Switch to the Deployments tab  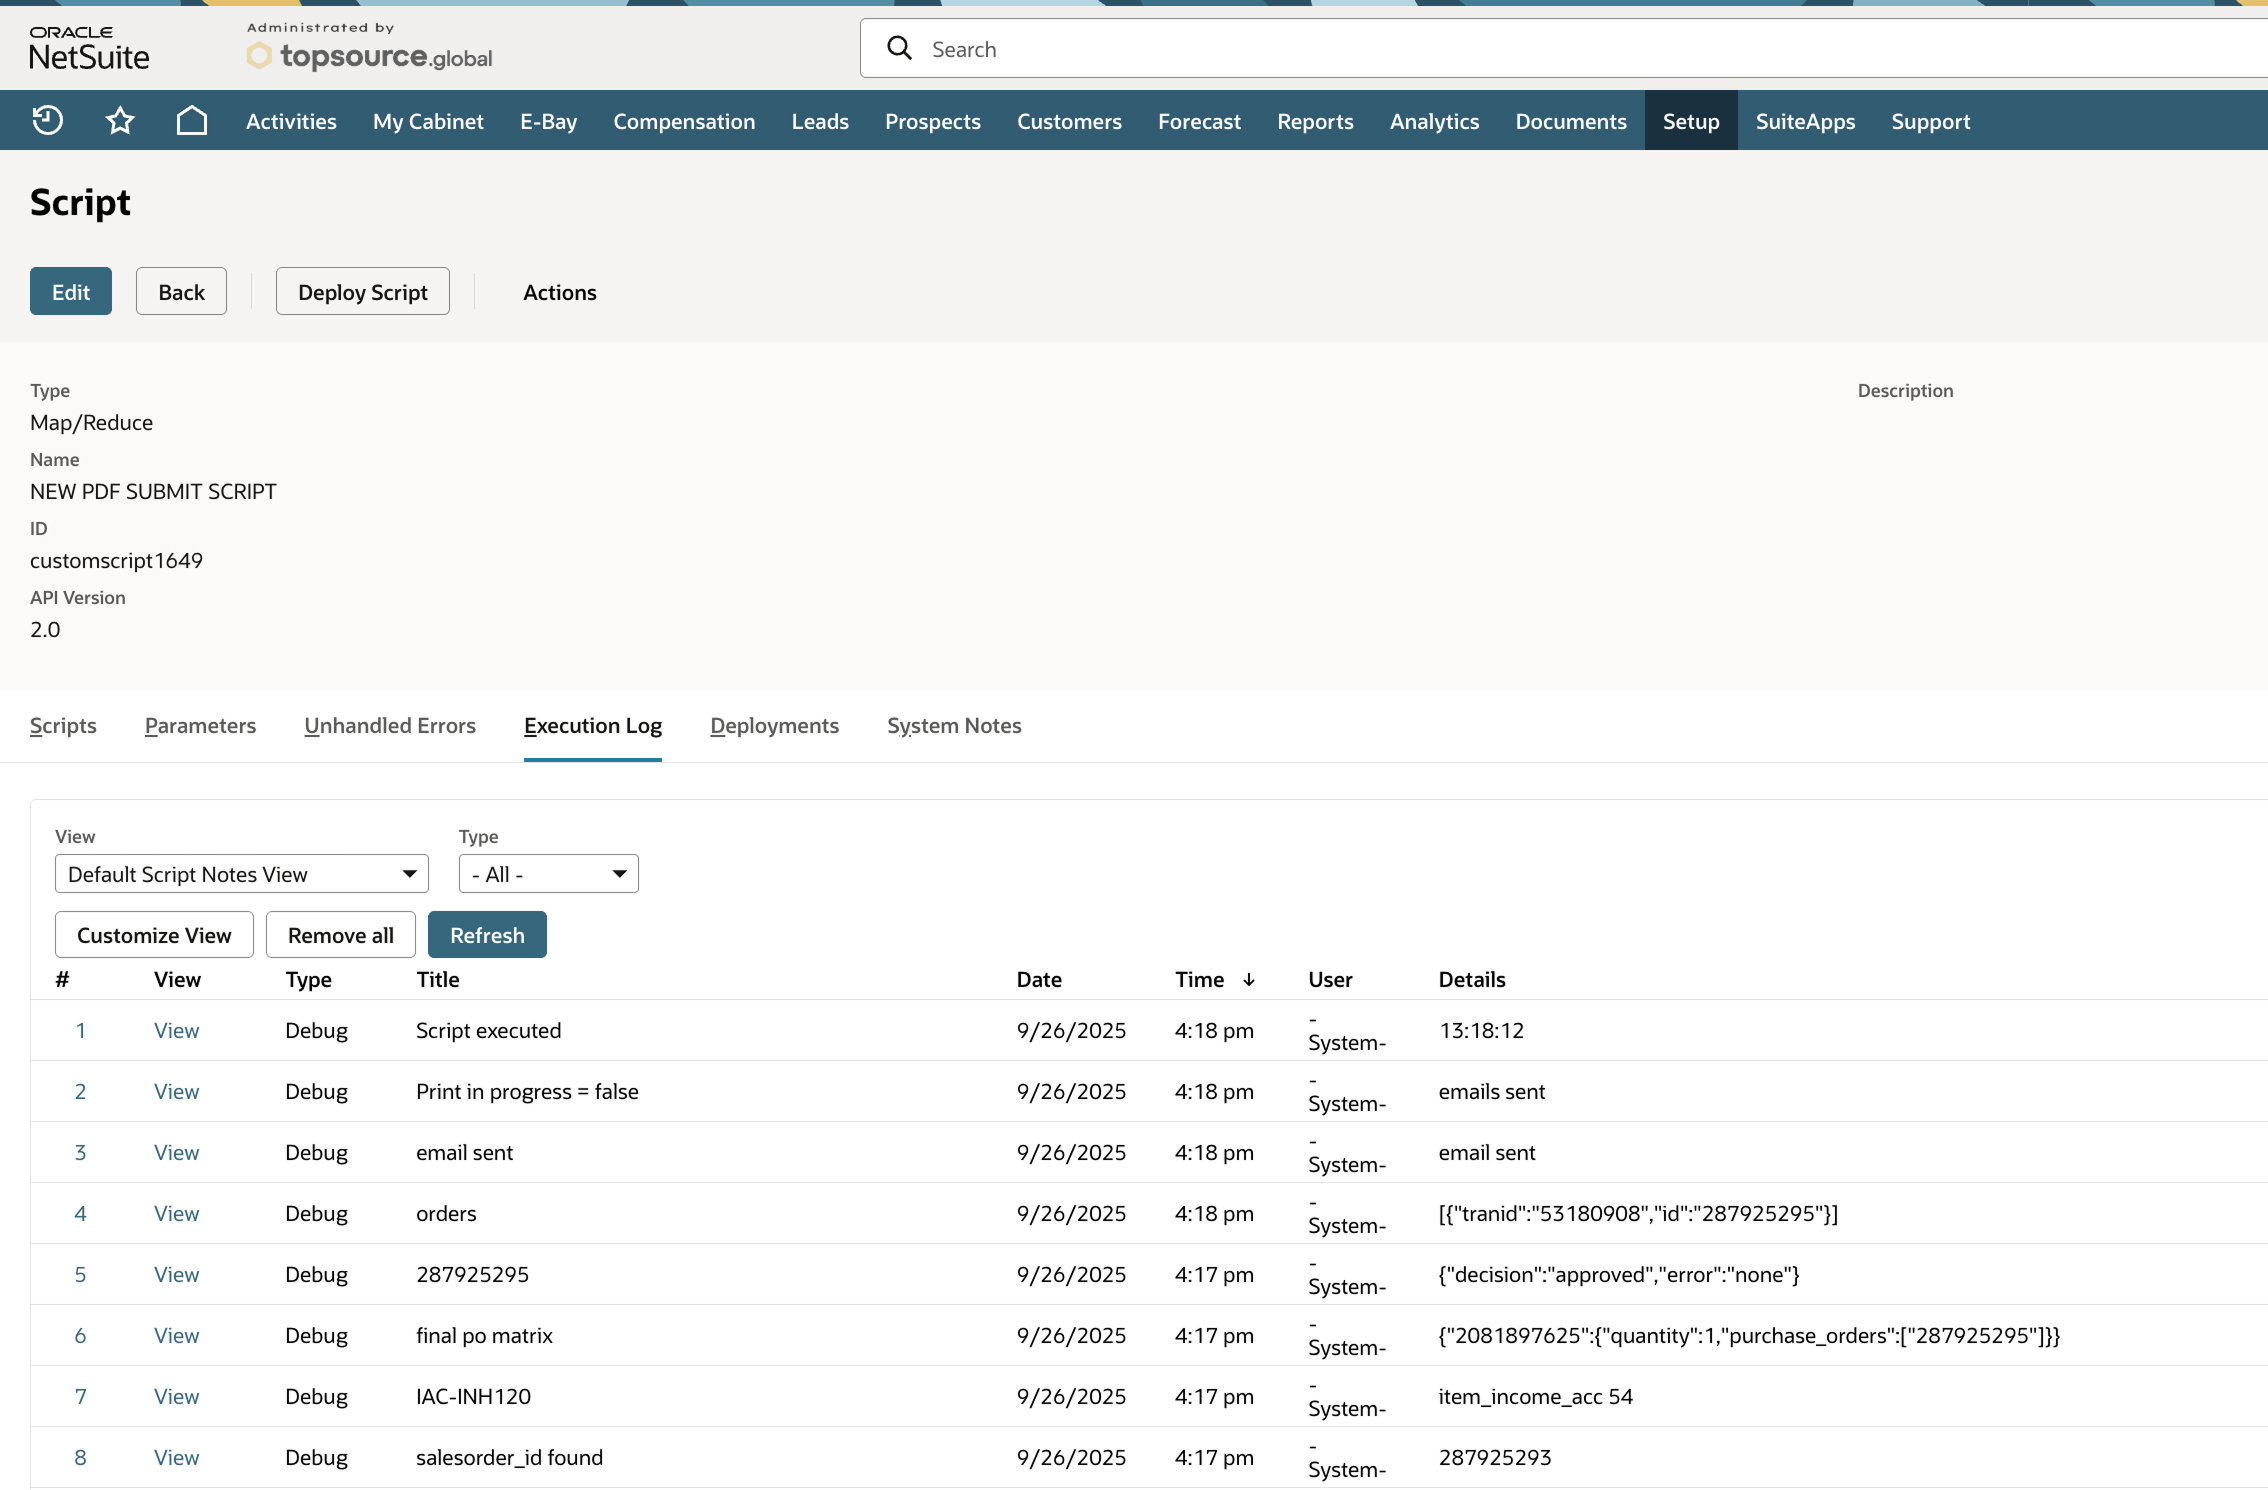774,725
